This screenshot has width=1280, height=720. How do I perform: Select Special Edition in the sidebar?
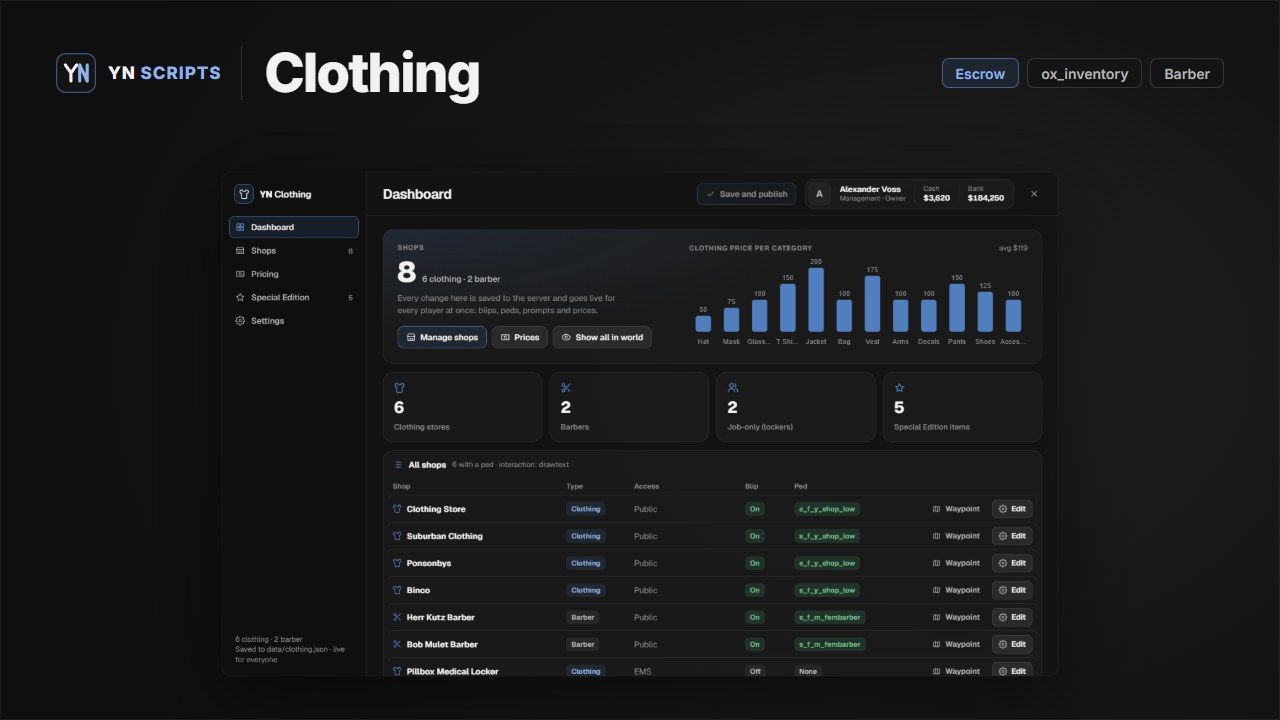coord(294,297)
